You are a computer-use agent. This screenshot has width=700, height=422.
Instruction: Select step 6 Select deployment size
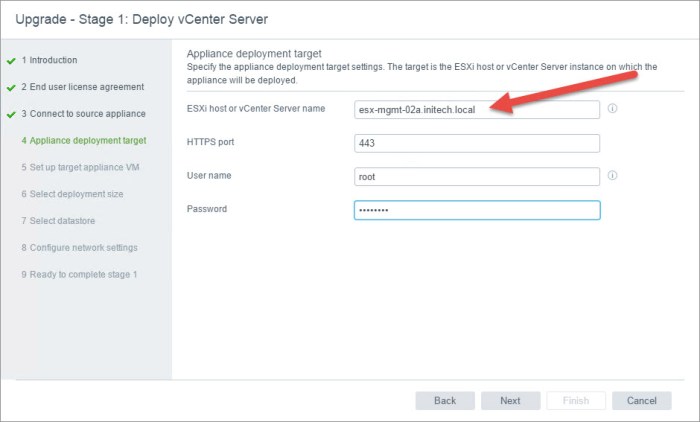72,194
